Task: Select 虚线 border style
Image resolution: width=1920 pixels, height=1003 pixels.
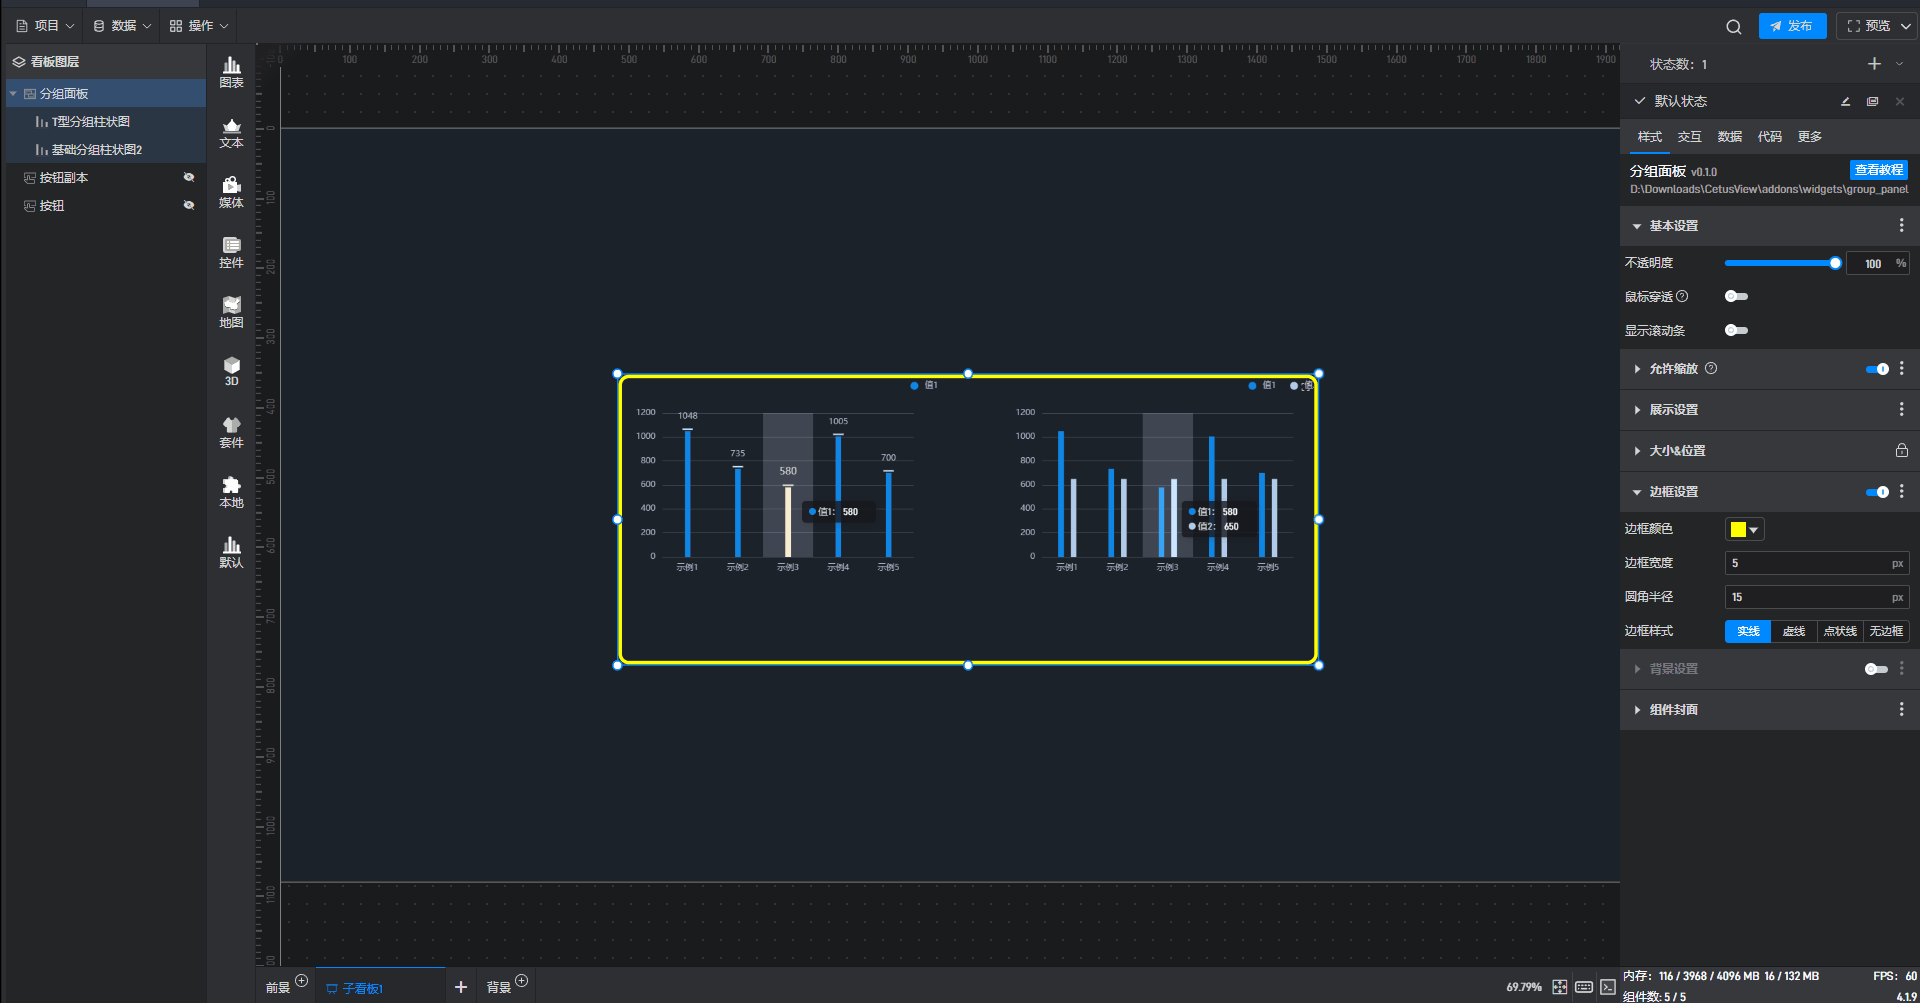Action: pos(1793,632)
